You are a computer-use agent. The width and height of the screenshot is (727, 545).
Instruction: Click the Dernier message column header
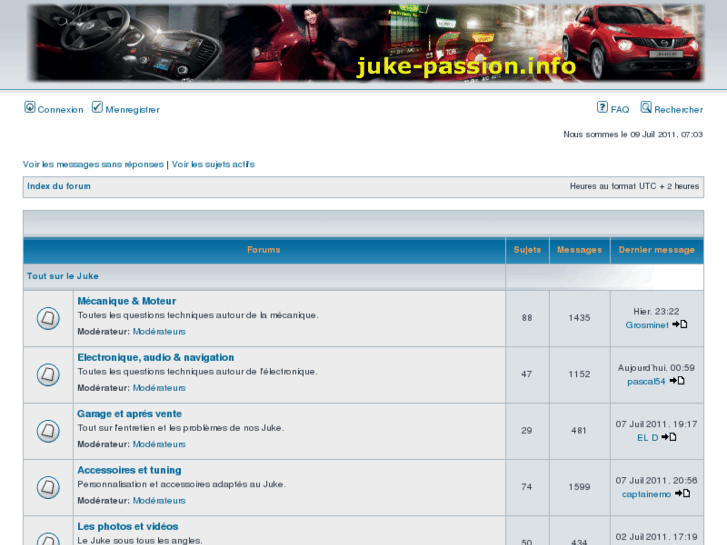(x=657, y=250)
